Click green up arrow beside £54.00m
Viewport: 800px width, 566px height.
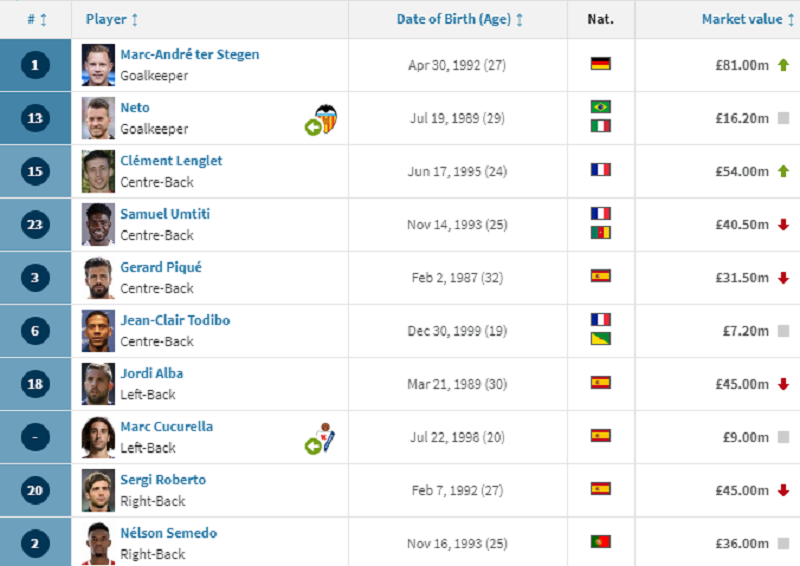(x=783, y=171)
